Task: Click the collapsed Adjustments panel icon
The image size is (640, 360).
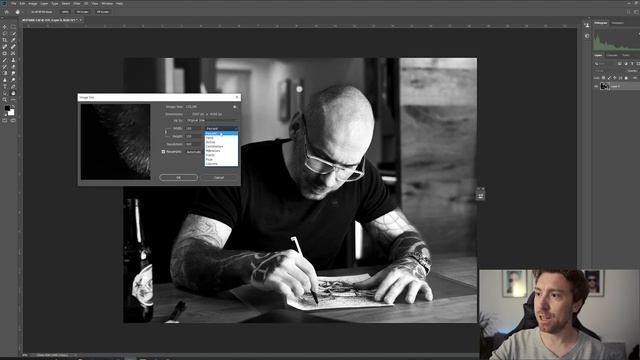Action: [587, 36]
